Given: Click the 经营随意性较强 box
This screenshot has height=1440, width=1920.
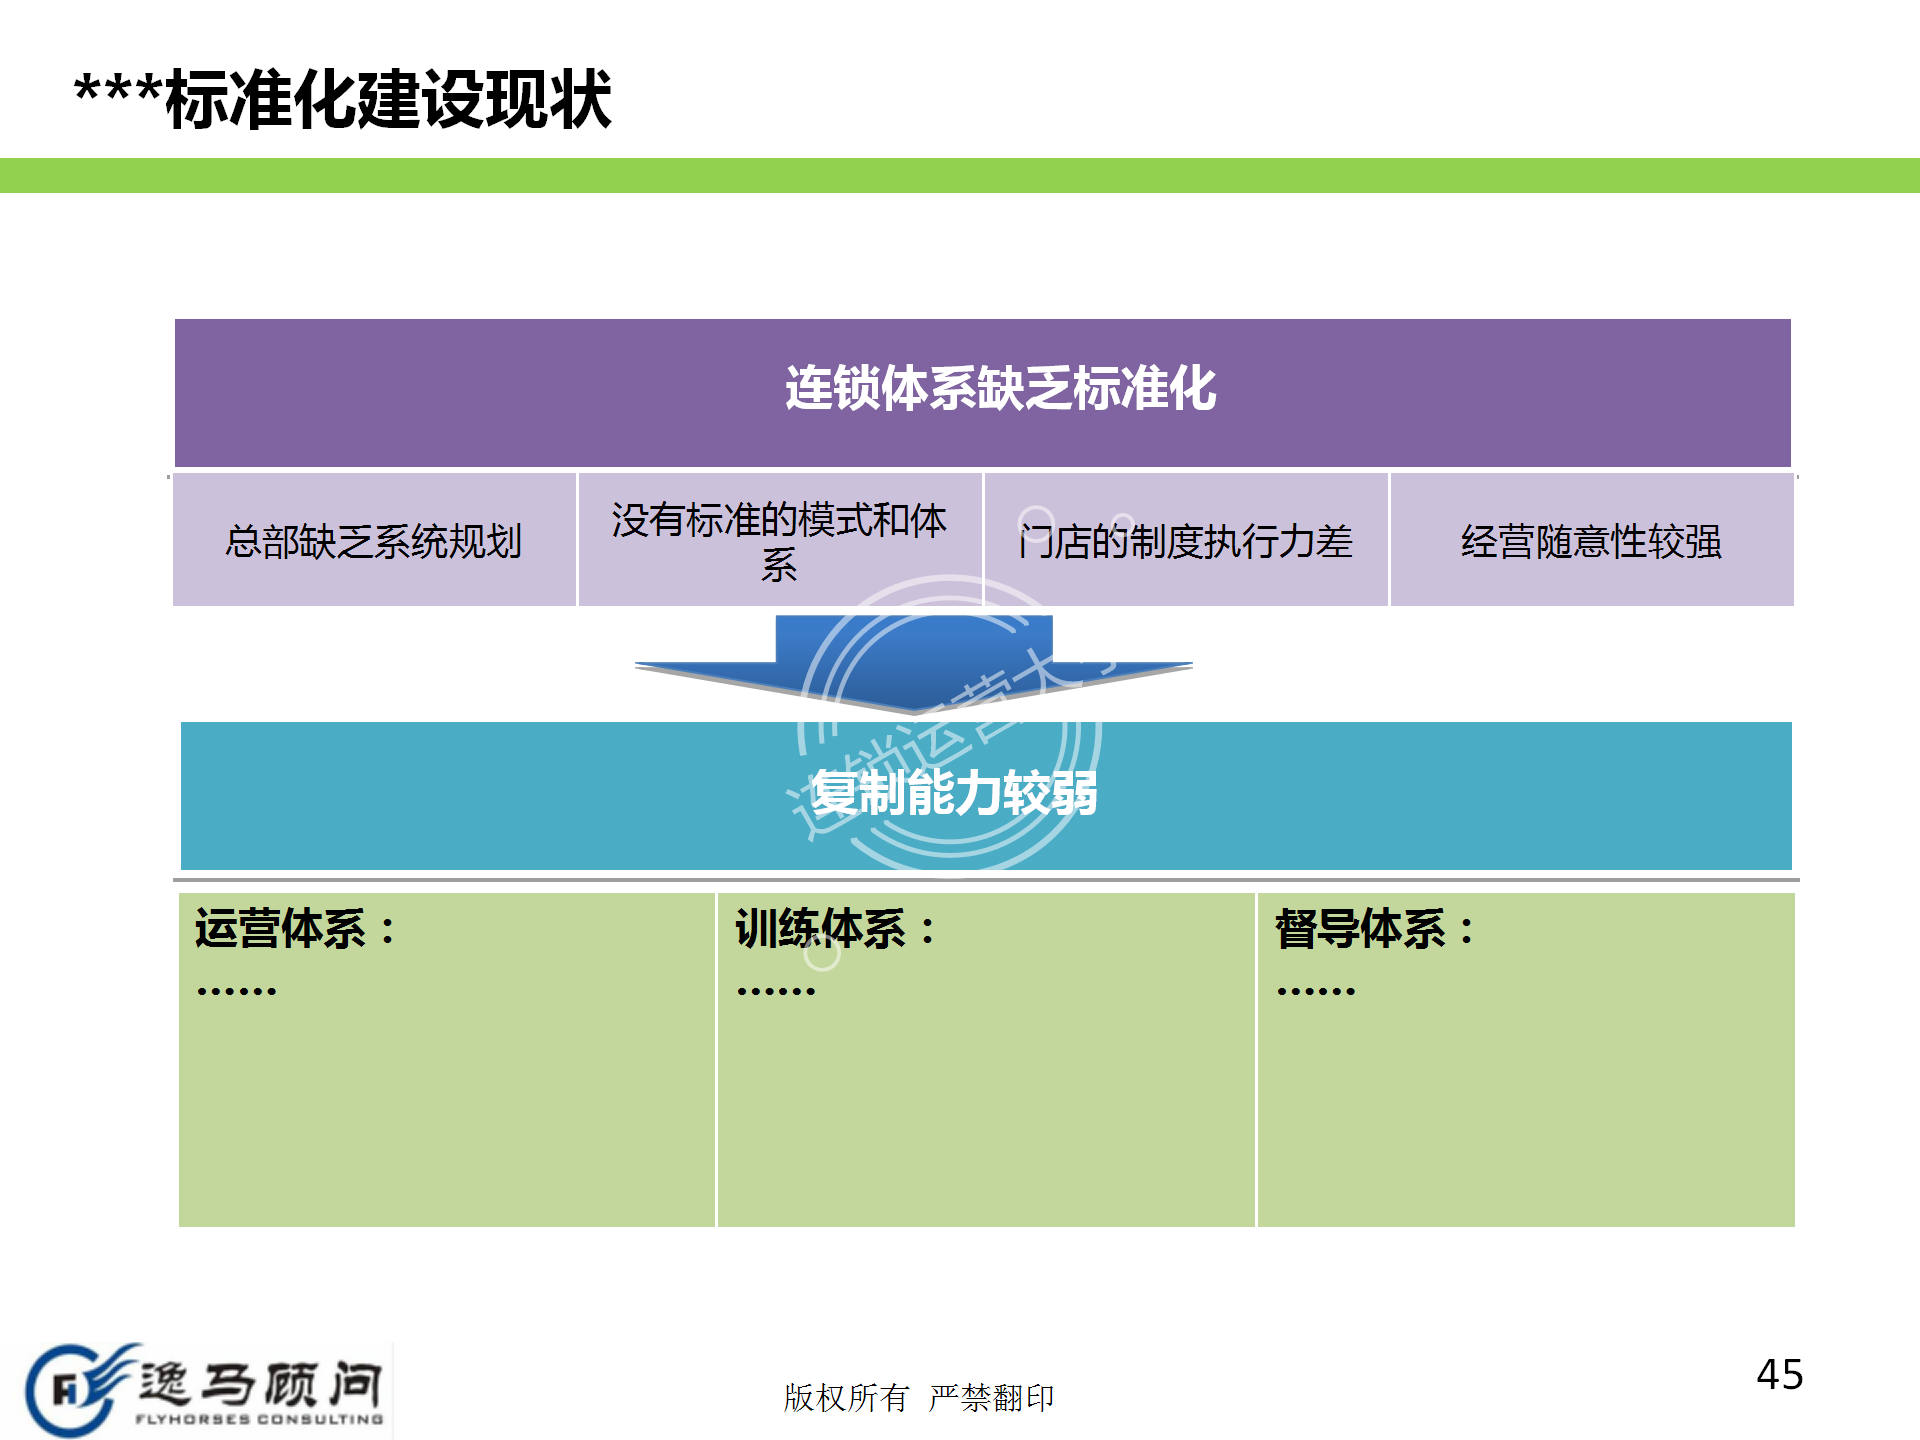Looking at the screenshot, I should [x=1591, y=541].
